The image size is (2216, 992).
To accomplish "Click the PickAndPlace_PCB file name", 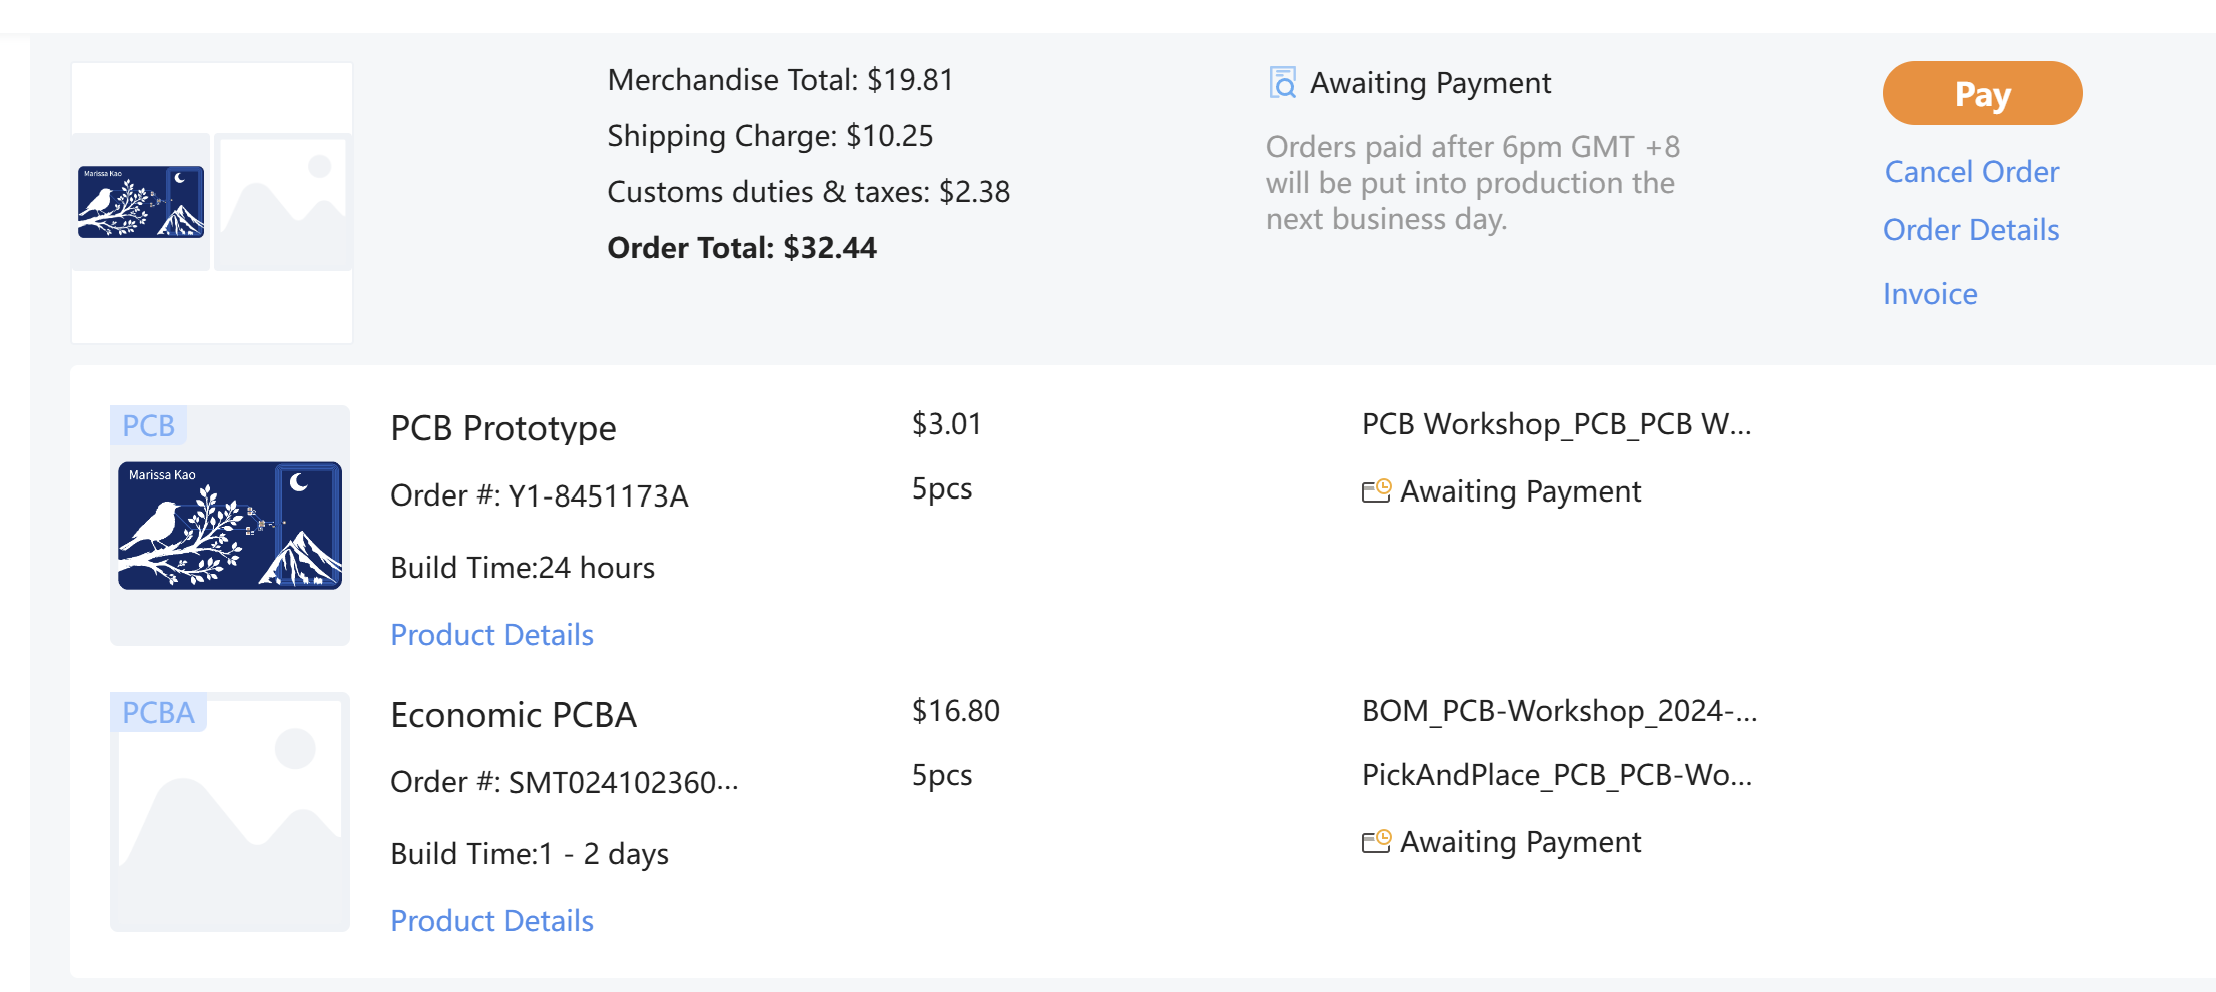I will coord(1556,775).
